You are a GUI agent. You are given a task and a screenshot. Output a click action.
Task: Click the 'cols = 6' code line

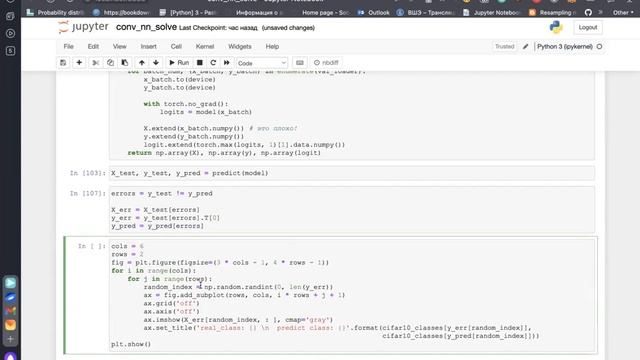(127, 246)
